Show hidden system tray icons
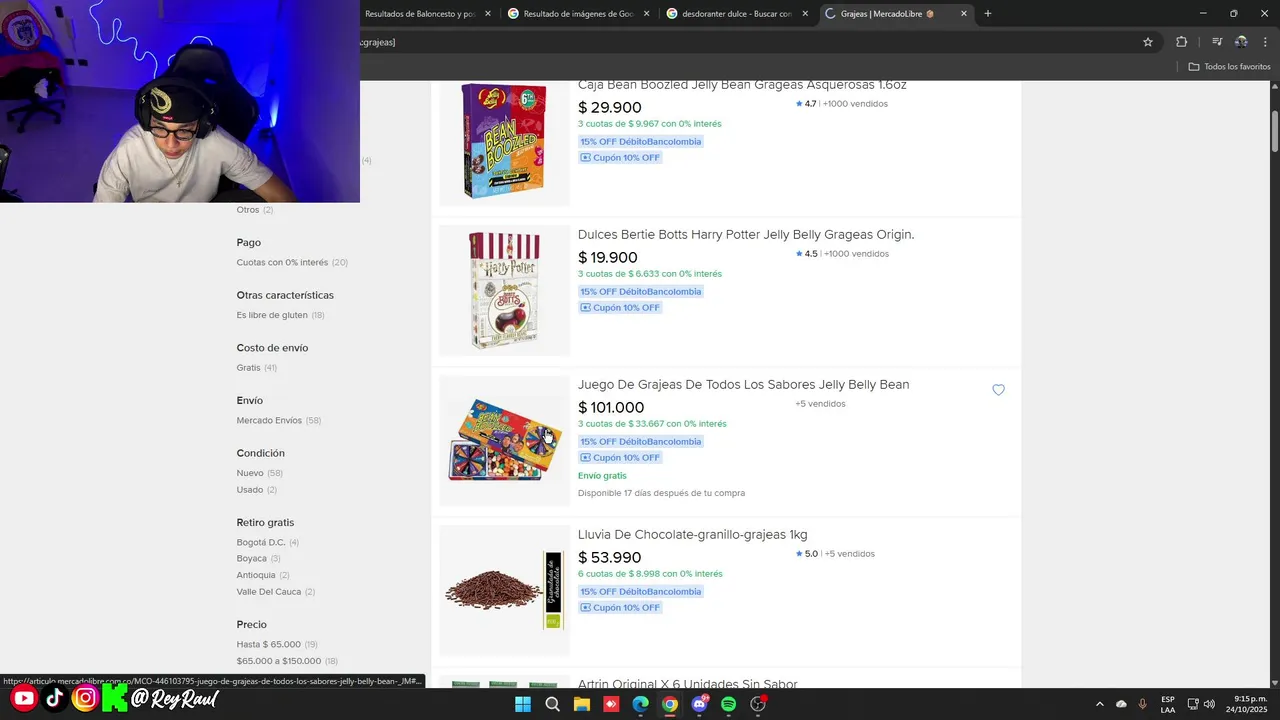 point(1100,704)
